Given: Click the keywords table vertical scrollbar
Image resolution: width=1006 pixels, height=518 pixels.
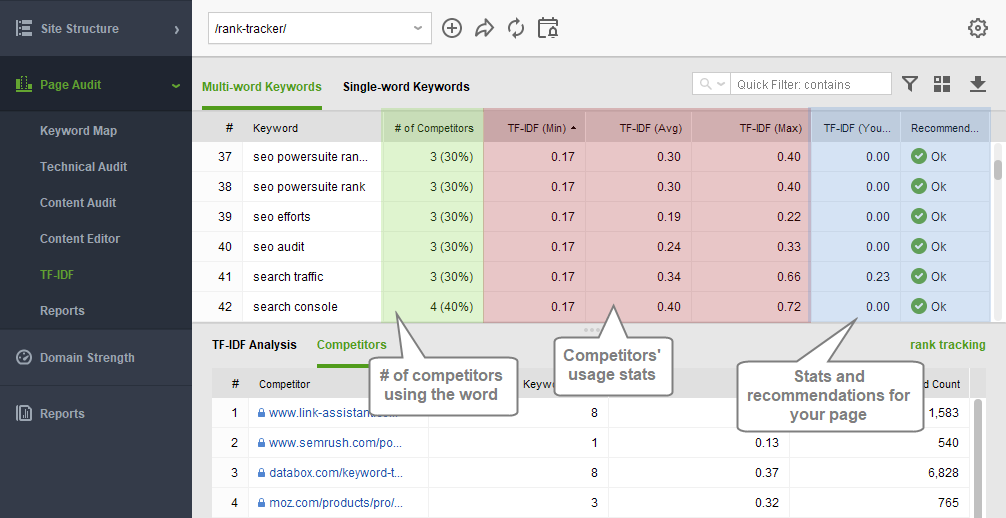Looking at the screenshot, I should pyautogui.click(x=998, y=232).
